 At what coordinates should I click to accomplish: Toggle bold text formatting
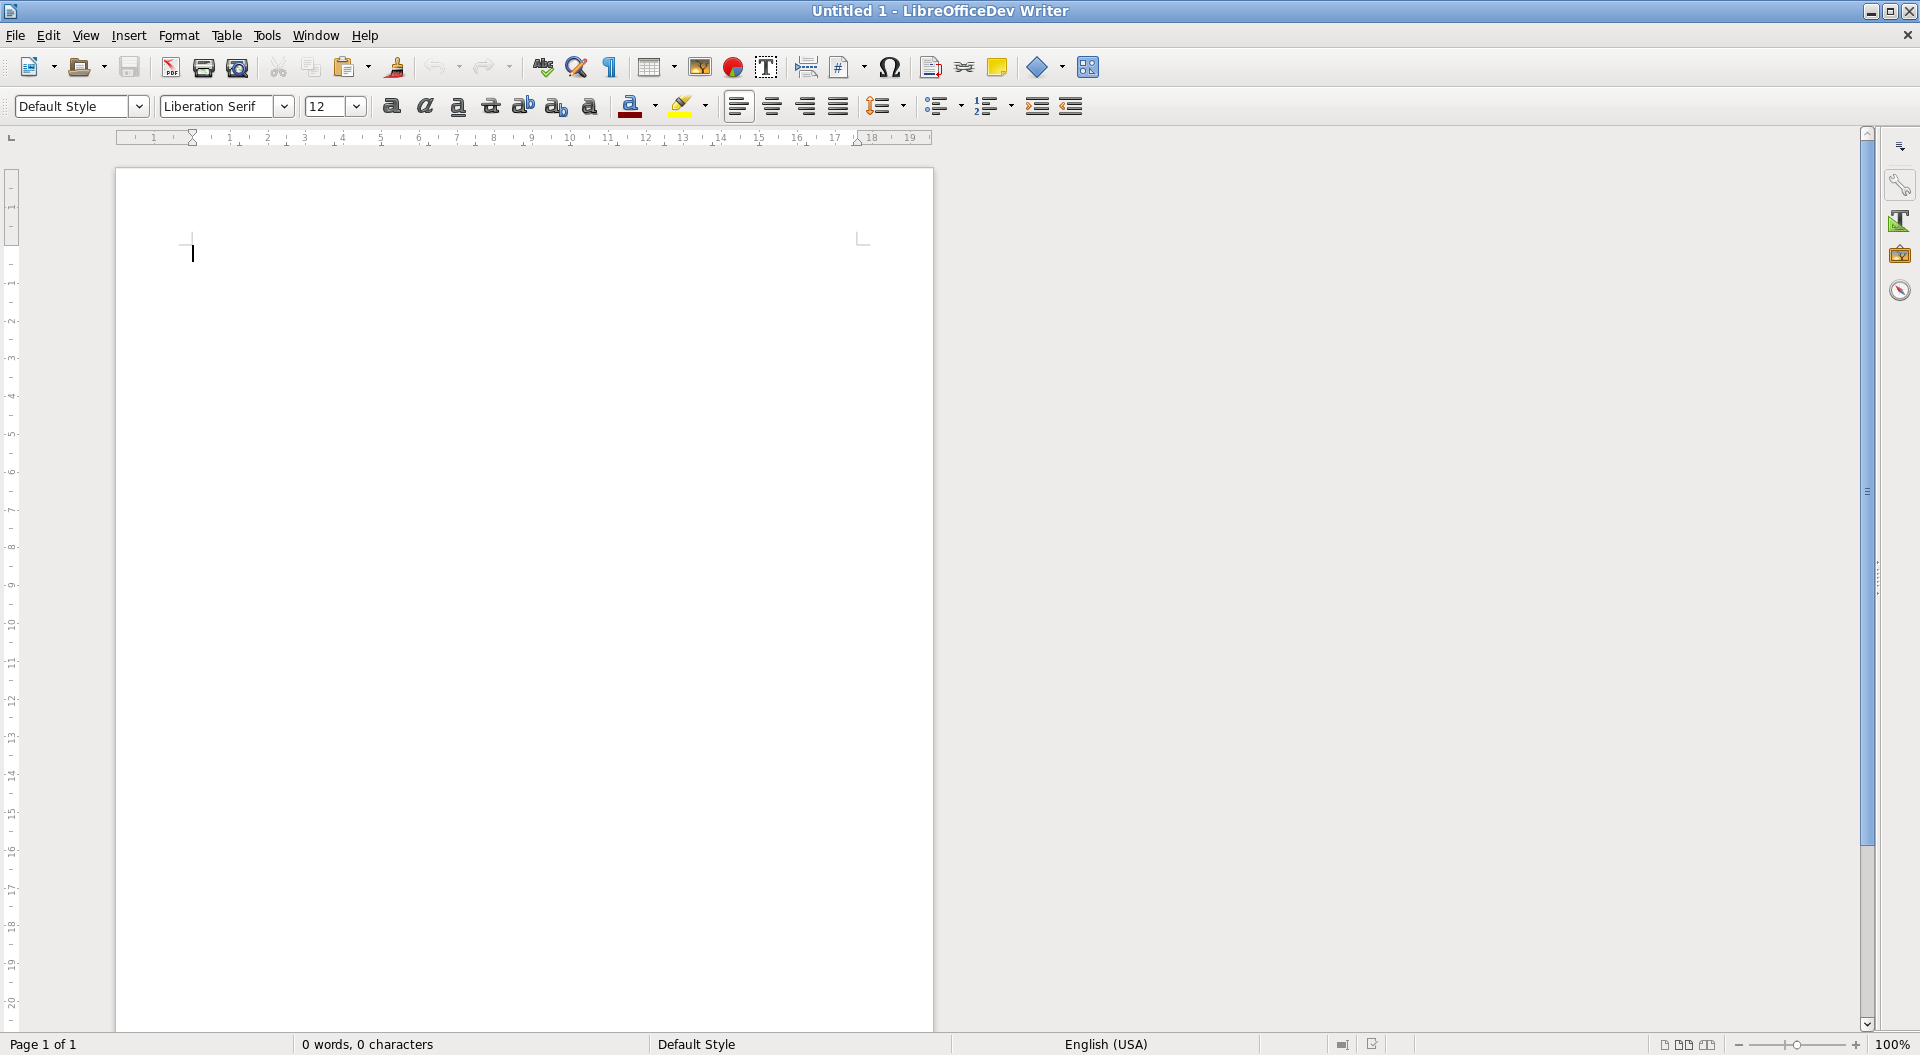click(392, 106)
